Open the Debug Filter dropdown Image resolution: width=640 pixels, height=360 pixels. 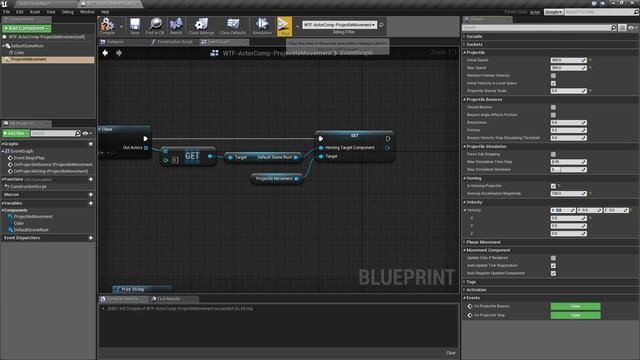(340, 25)
